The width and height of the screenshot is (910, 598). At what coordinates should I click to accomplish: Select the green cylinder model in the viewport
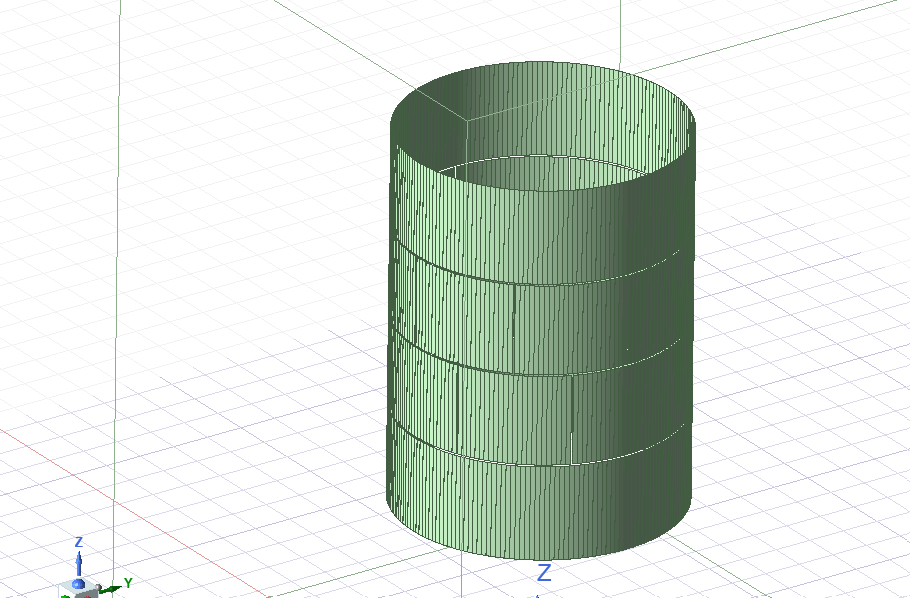pos(541,311)
